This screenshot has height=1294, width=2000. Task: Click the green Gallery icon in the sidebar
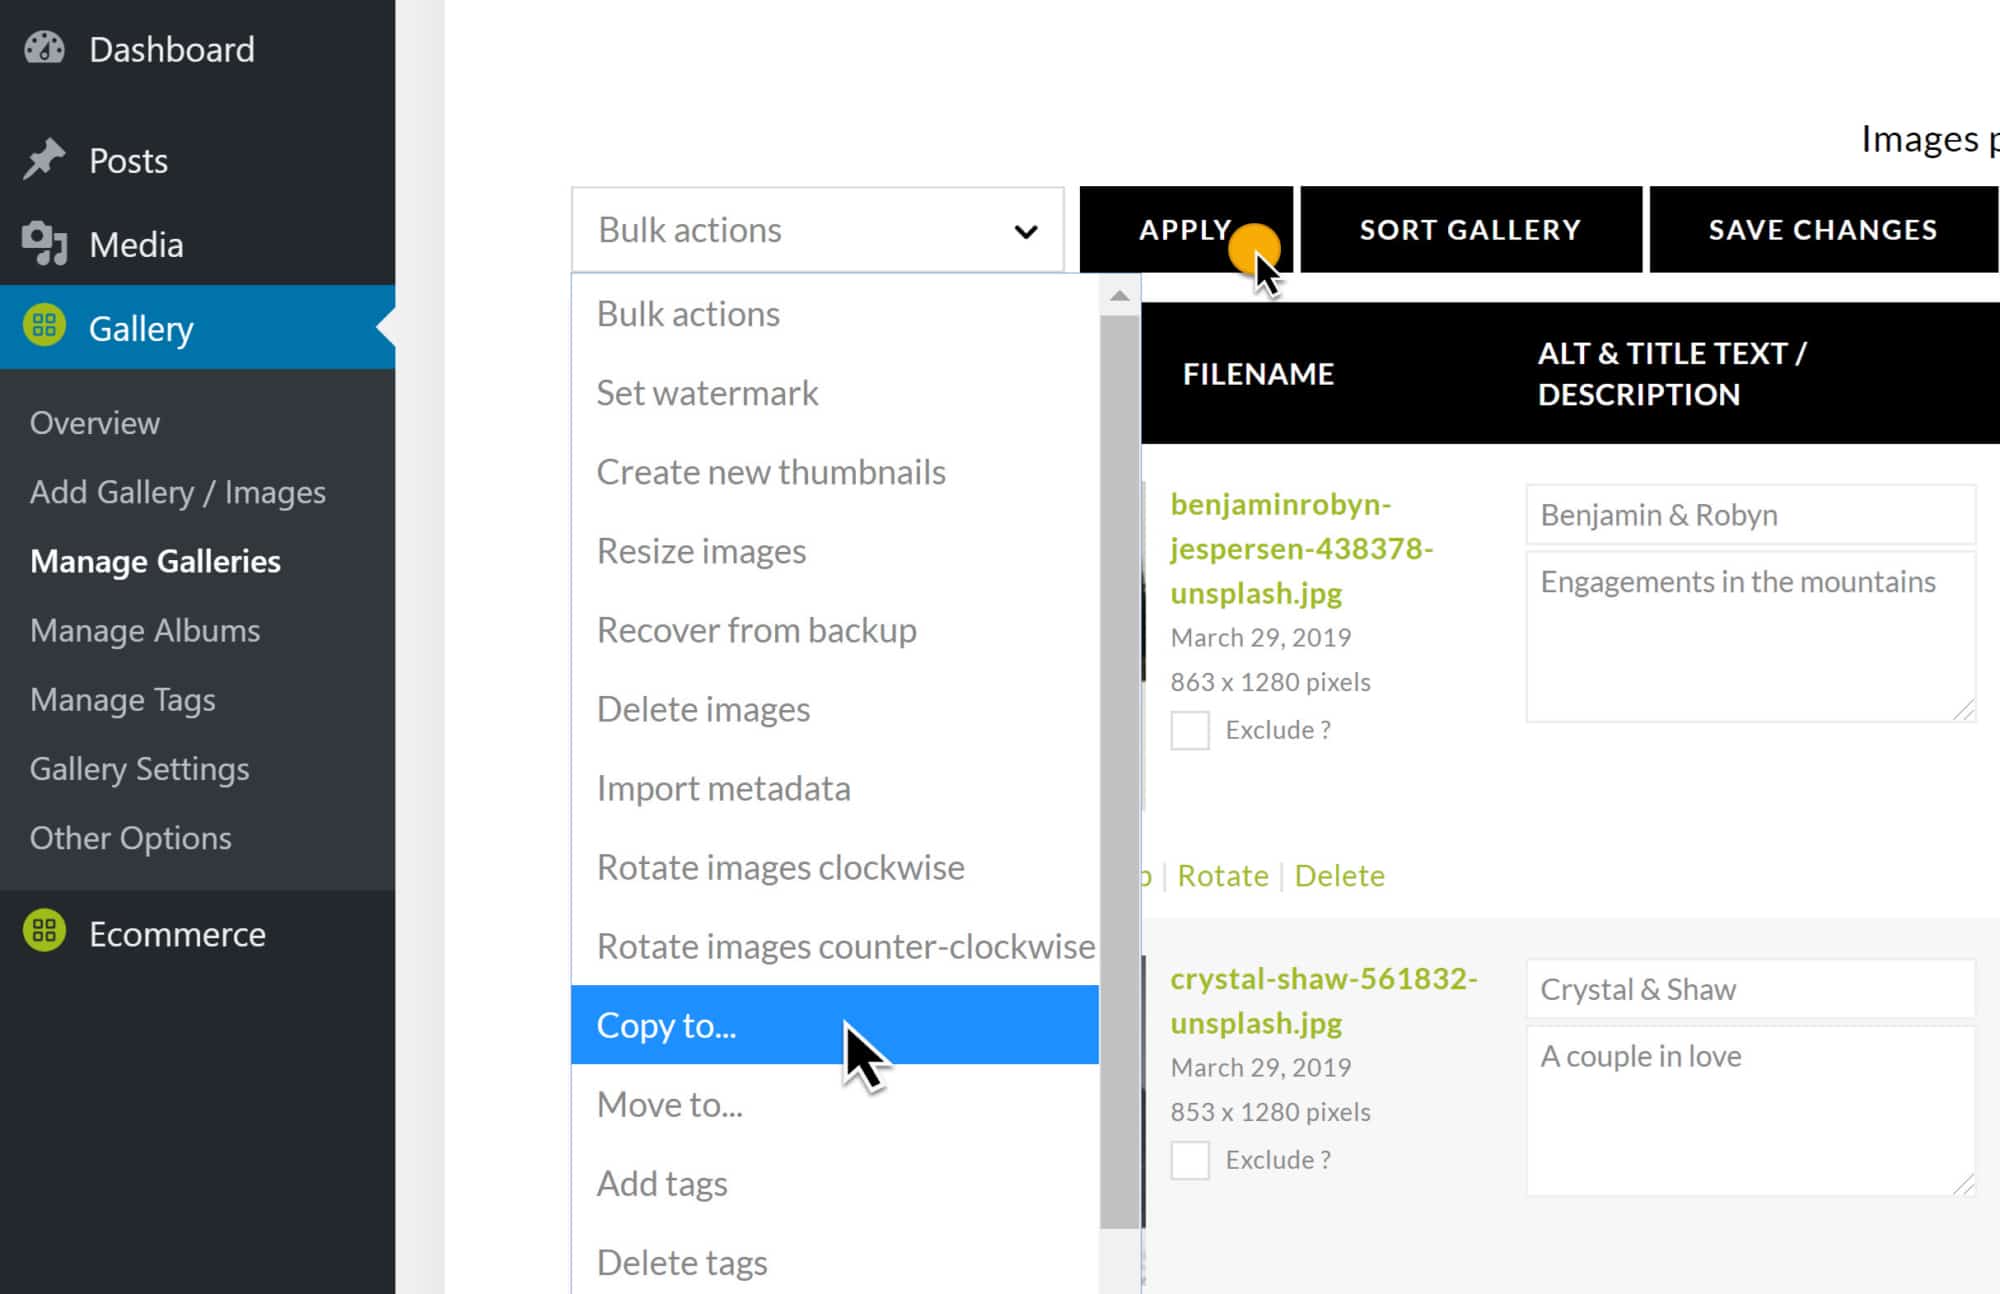coord(44,326)
